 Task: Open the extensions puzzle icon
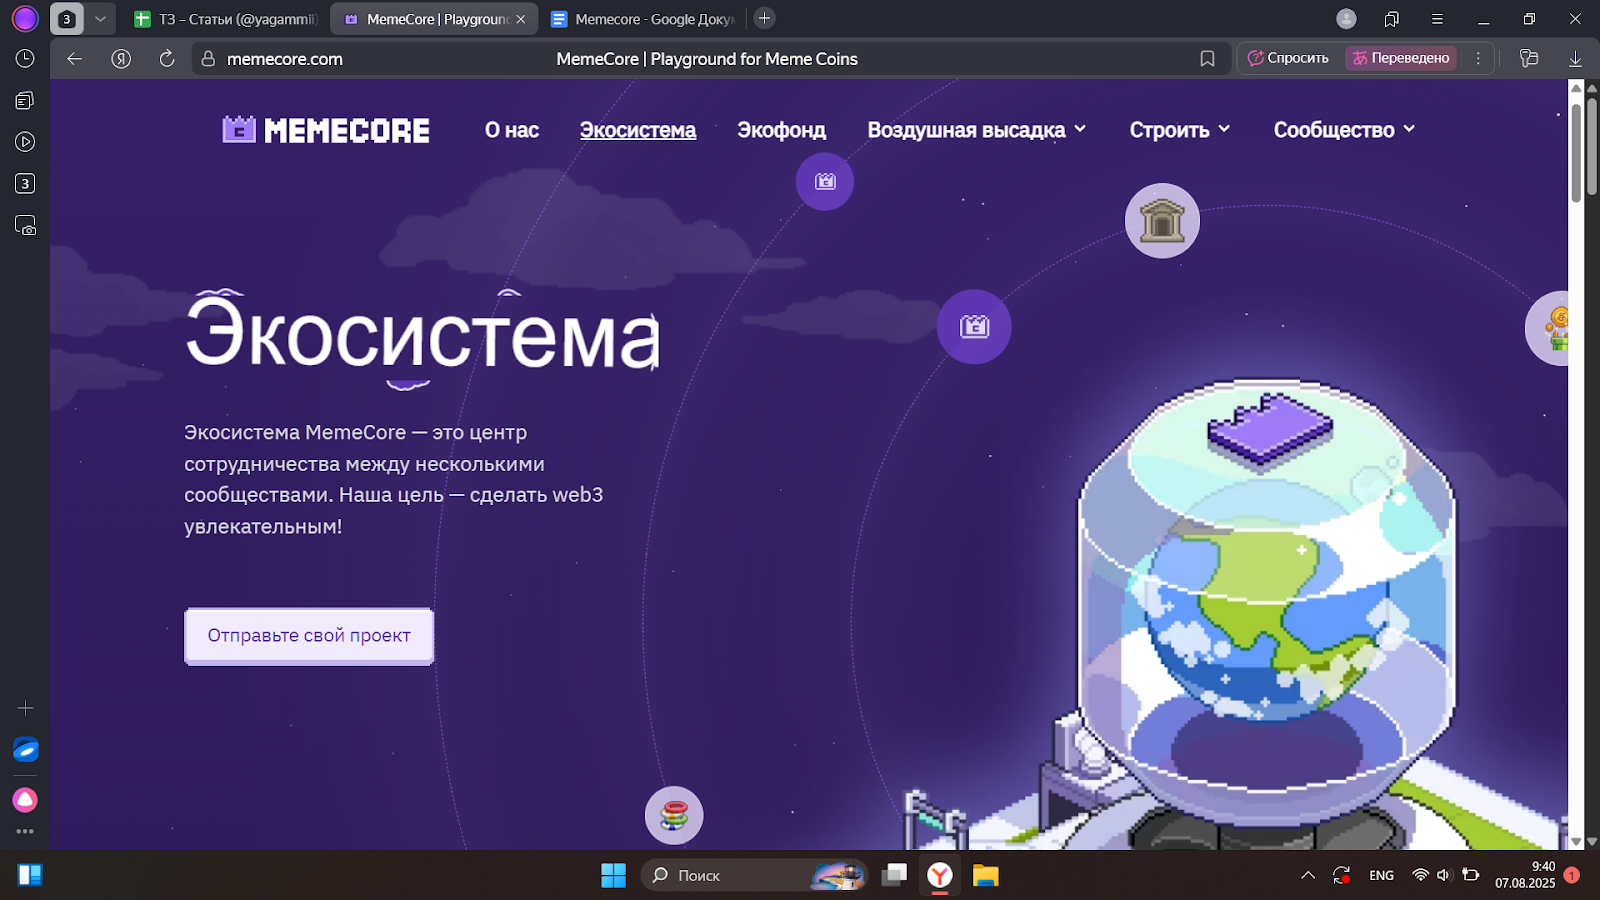pos(1529,58)
